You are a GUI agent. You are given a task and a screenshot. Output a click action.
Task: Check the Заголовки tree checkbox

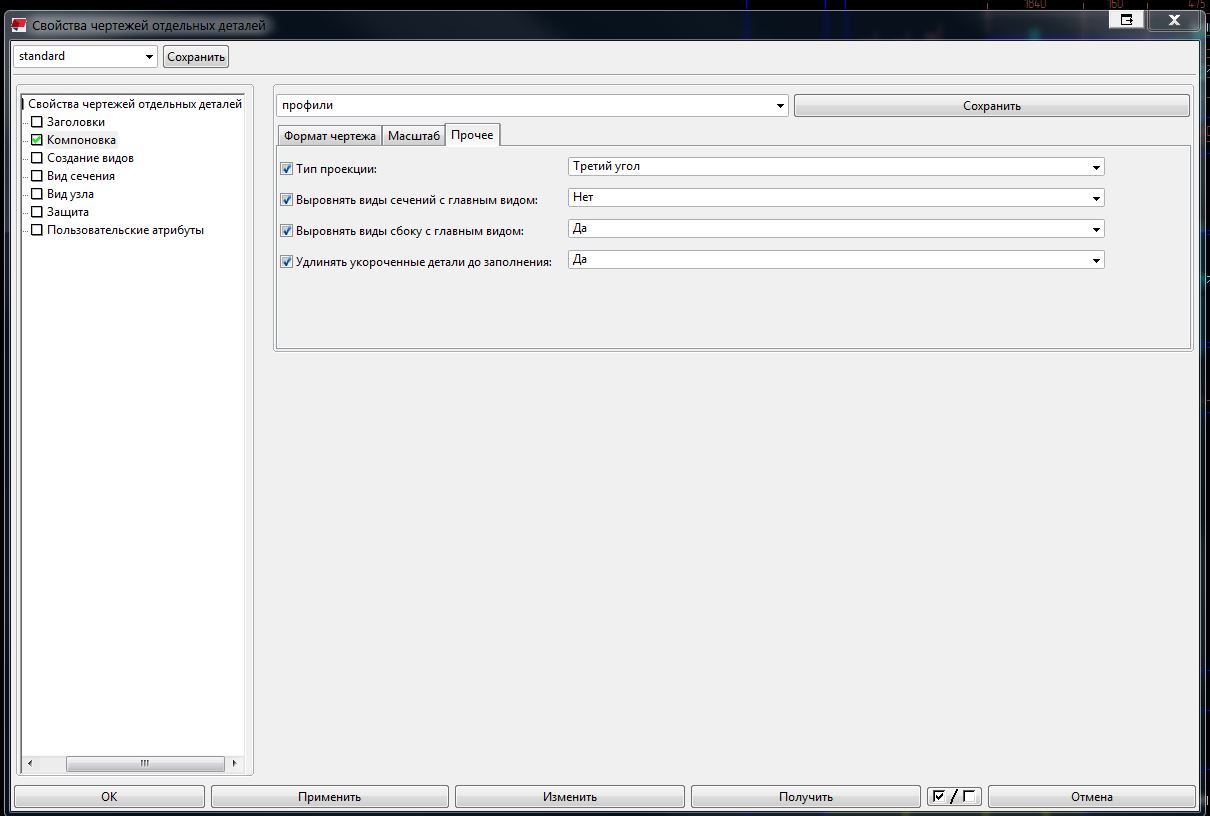pyautogui.click(x=37, y=122)
